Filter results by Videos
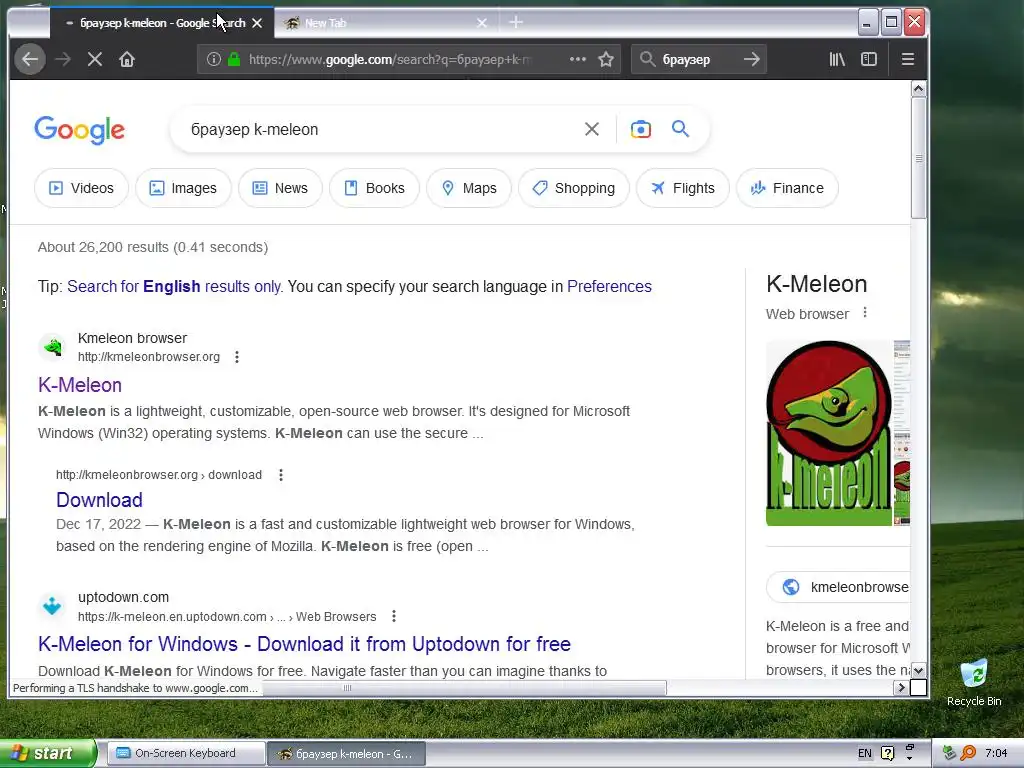Image resolution: width=1024 pixels, height=768 pixels. click(82, 188)
